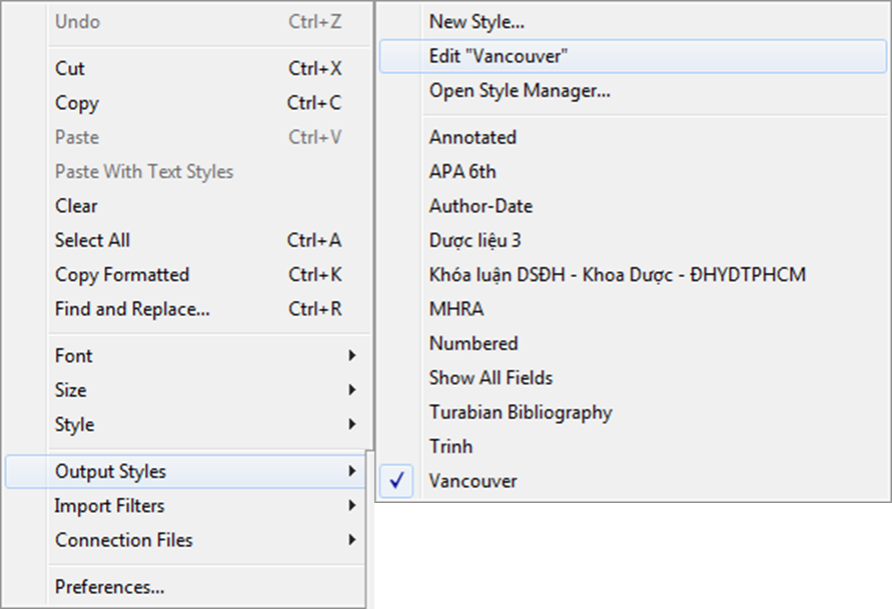892x609 pixels.
Task: Choose Turabian Bibliography style
Action: pos(633,412)
